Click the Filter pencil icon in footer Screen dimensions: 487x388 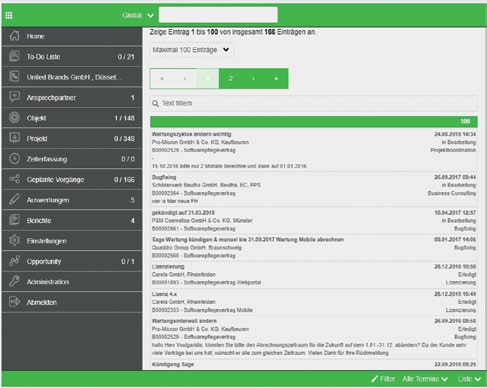click(375, 379)
